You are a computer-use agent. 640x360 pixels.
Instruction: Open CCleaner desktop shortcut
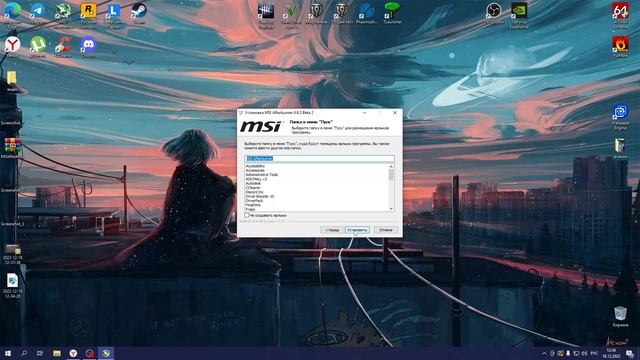pyautogui.click(x=63, y=45)
